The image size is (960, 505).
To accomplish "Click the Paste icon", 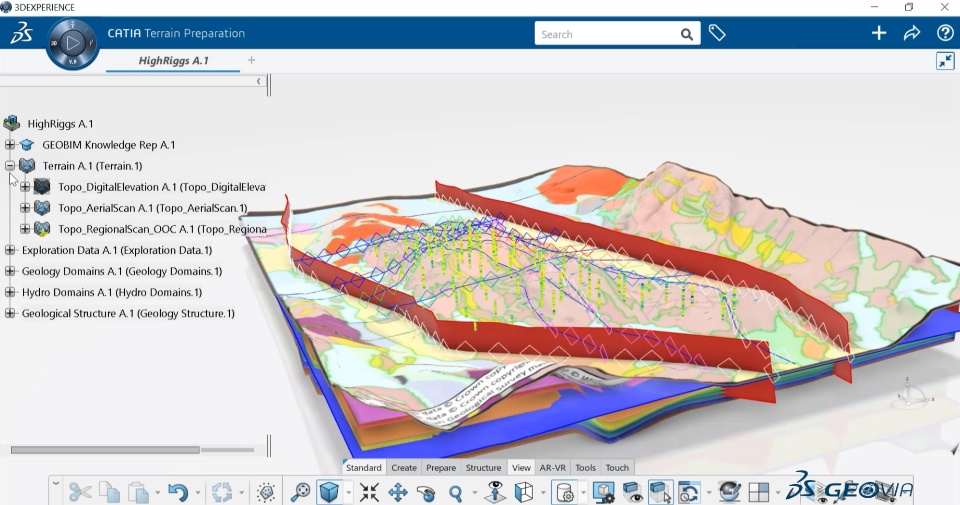I will (138, 492).
